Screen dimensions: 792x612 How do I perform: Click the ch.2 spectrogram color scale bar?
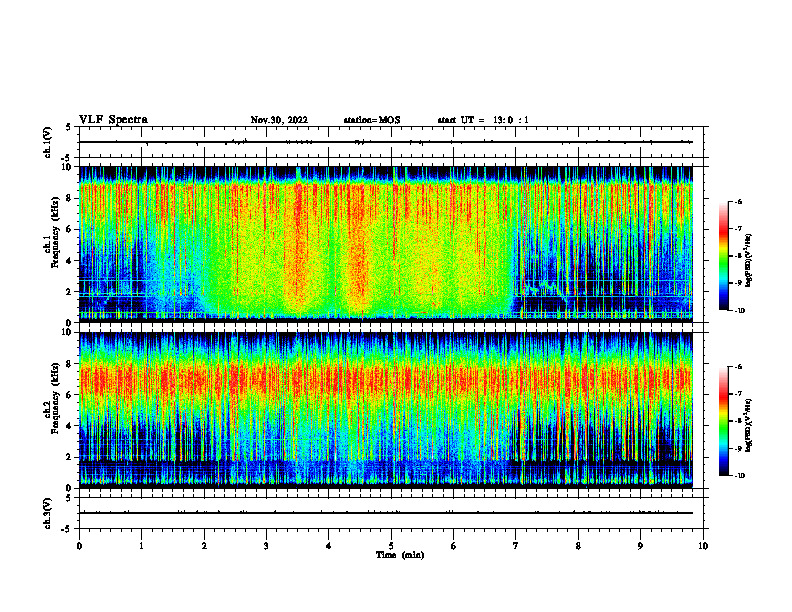[724, 421]
